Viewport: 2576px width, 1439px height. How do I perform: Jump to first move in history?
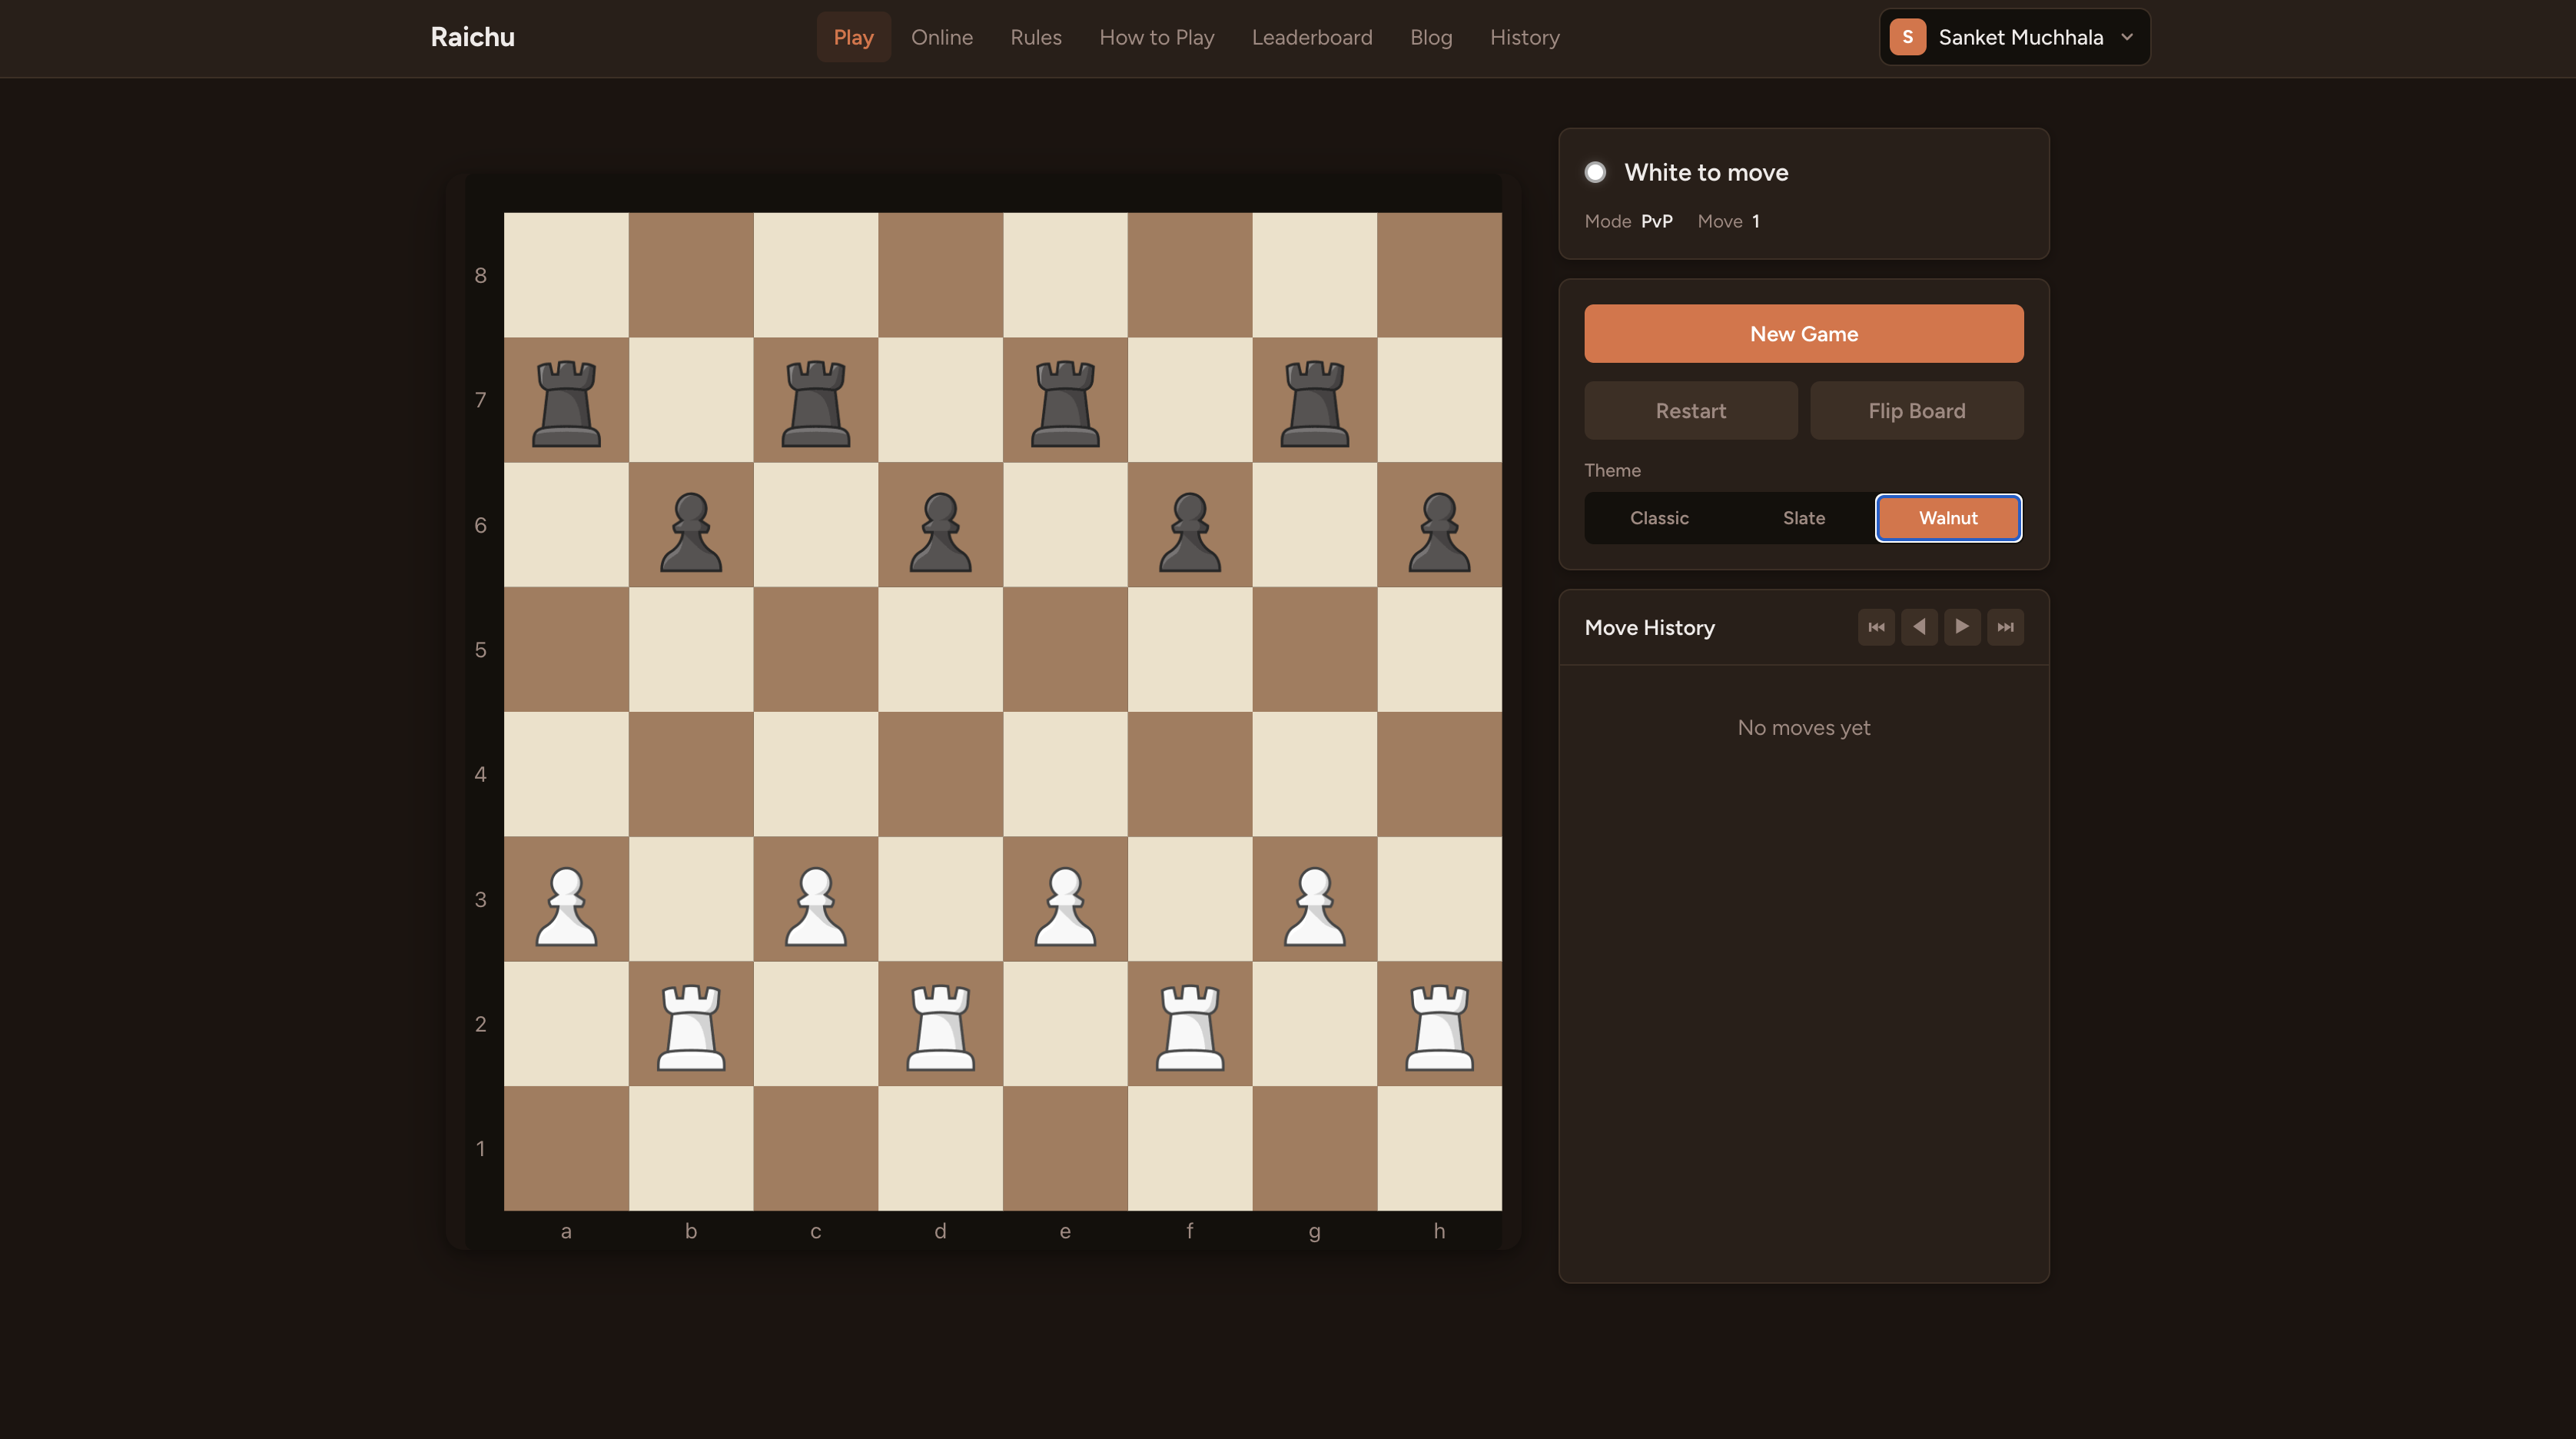1876,627
